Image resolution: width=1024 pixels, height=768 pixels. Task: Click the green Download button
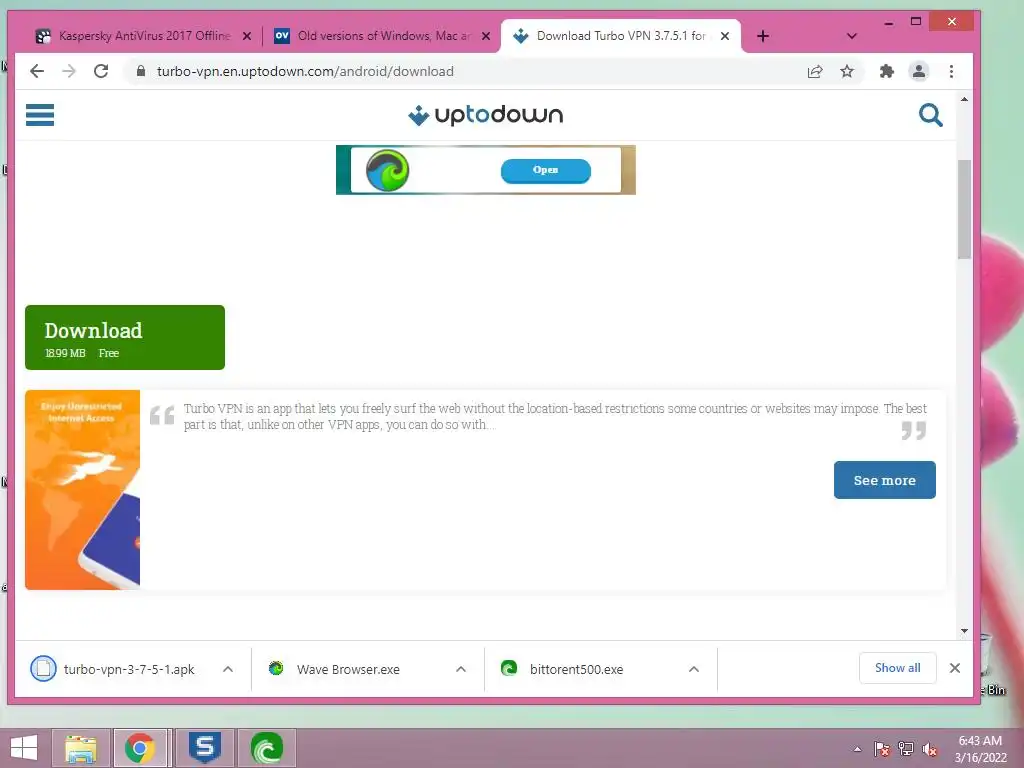[x=125, y=338]
